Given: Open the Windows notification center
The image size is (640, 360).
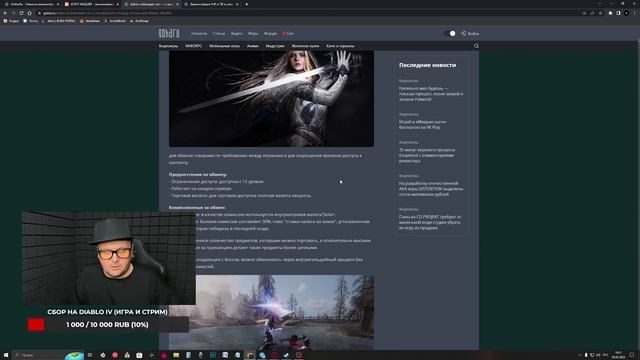Looking at the screenshot, I should [632, 355].
